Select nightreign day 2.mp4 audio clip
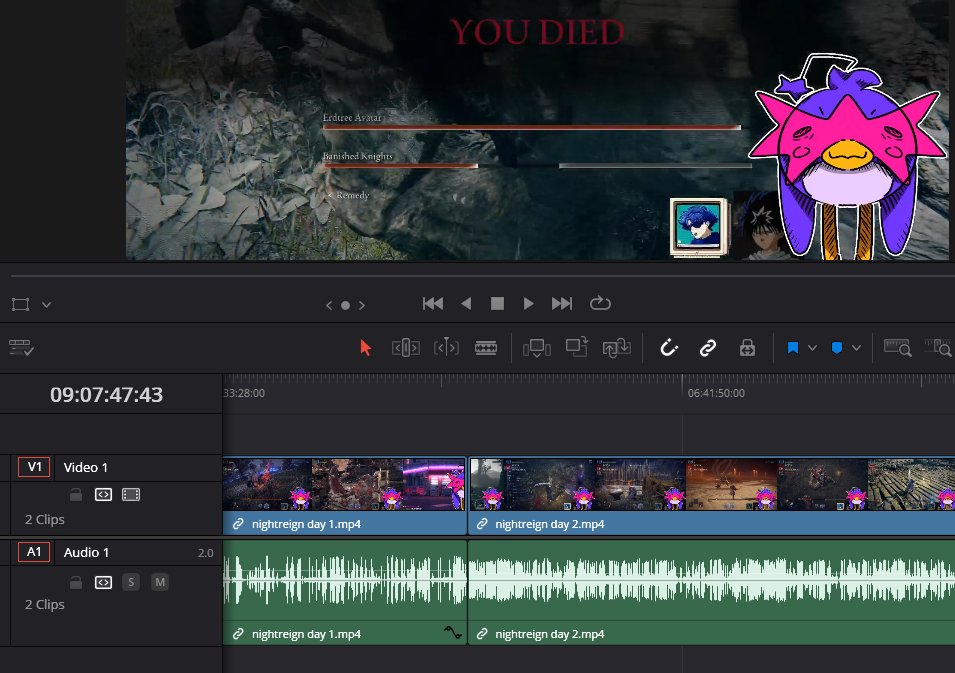 [x=711, y=593]
